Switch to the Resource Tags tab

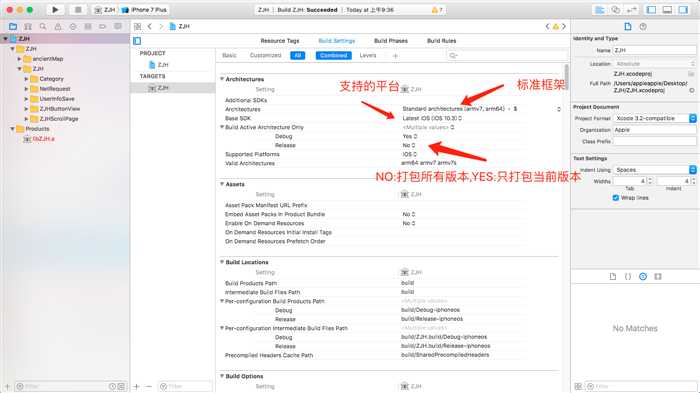click(x=280, y=41)
